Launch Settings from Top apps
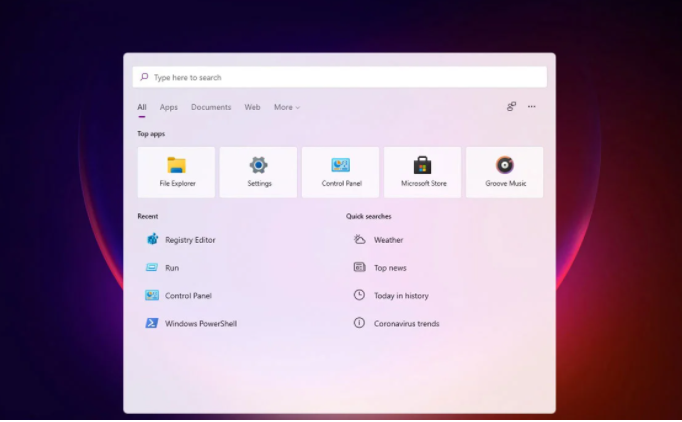682x422 pixels. (x=259, y=172)
